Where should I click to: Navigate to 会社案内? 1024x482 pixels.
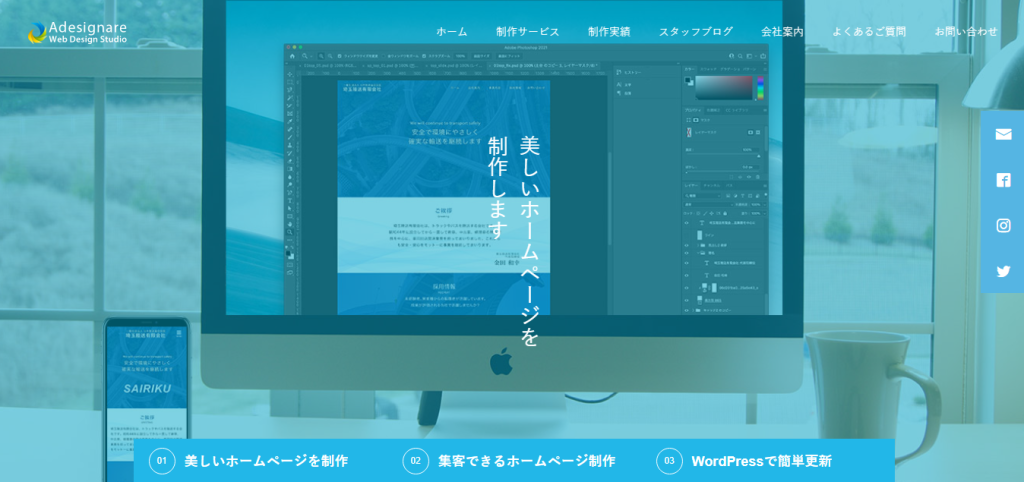[782, 32]
